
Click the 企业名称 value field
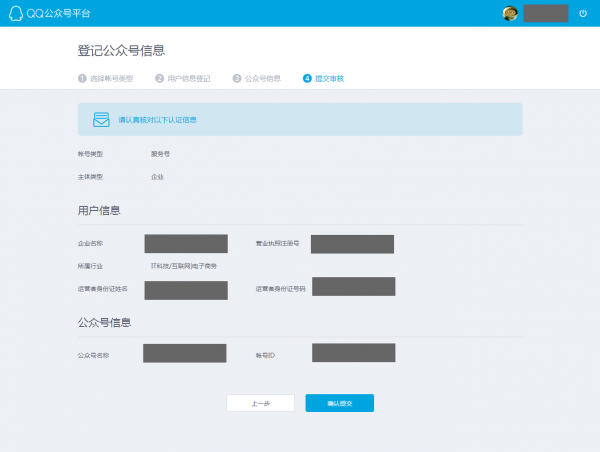point(186,243)
